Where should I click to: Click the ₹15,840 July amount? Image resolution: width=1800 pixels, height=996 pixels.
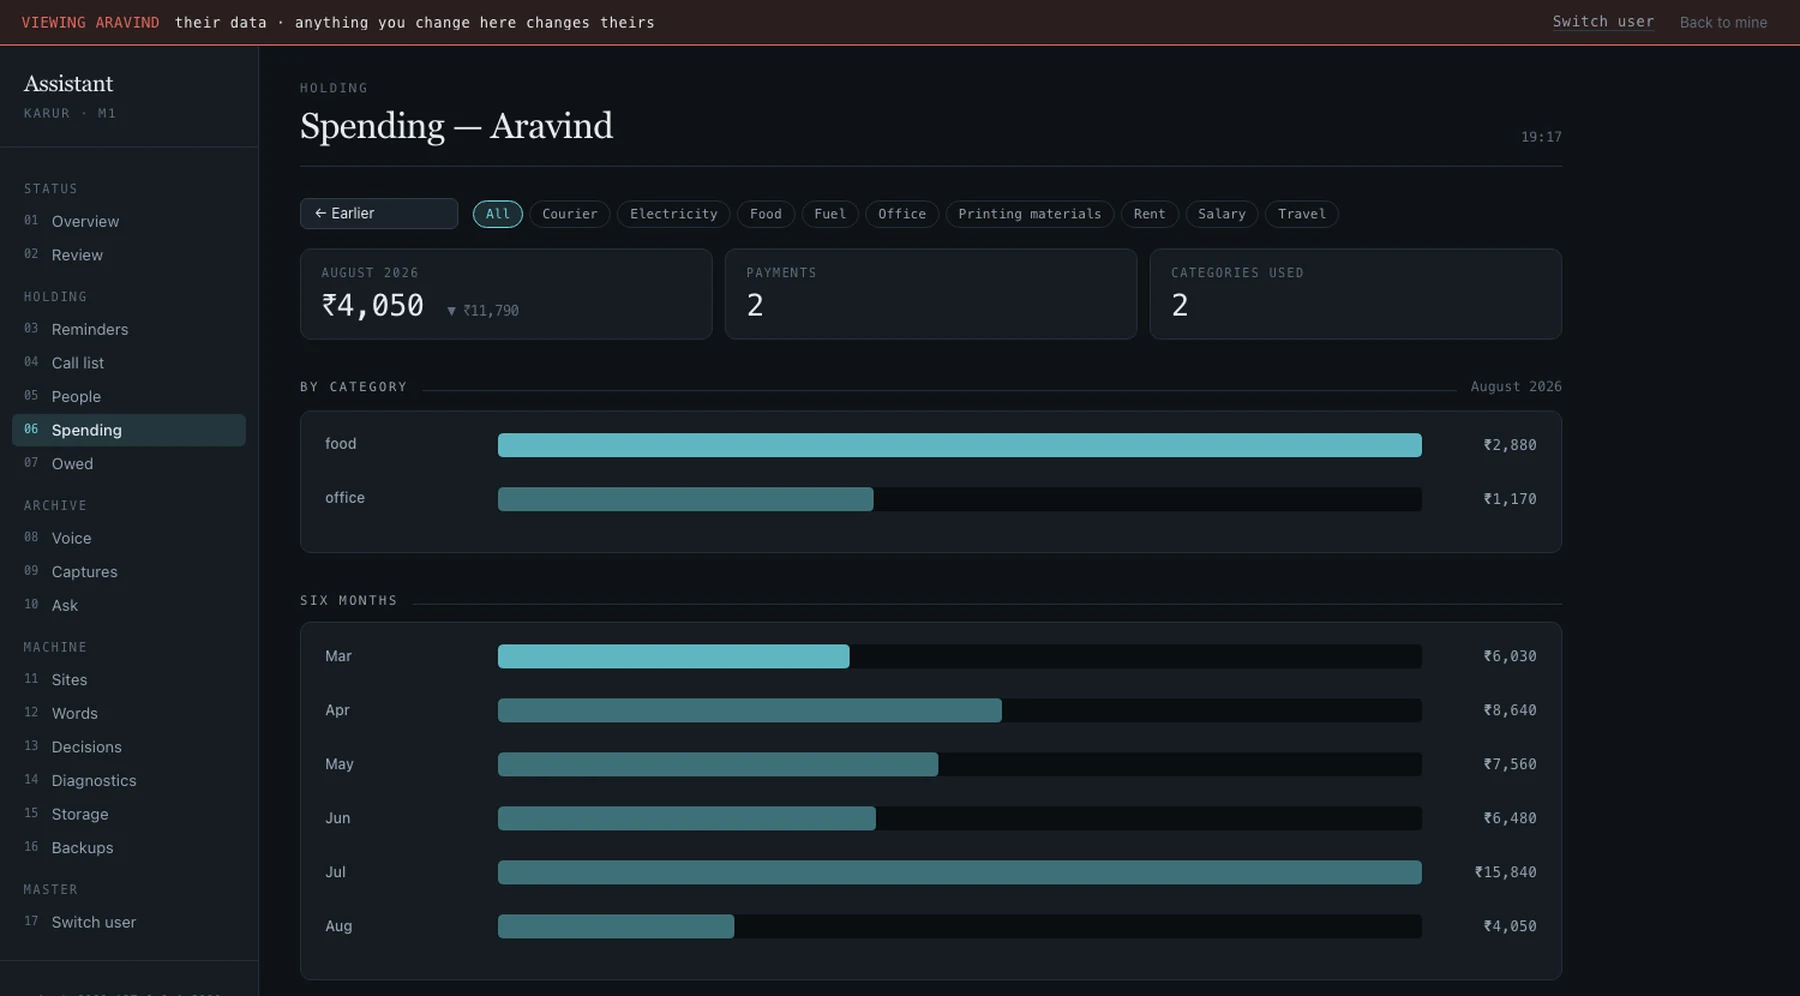click(1505, 872)
